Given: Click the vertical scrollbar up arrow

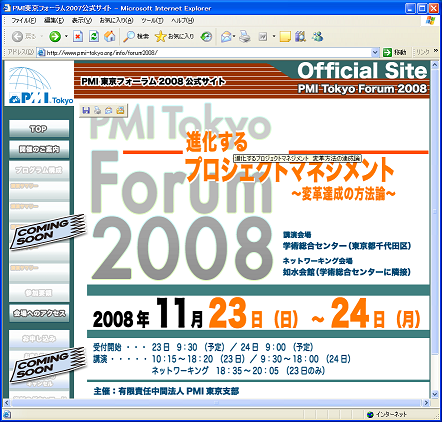Looking at the screenshot, I should 435,65.
